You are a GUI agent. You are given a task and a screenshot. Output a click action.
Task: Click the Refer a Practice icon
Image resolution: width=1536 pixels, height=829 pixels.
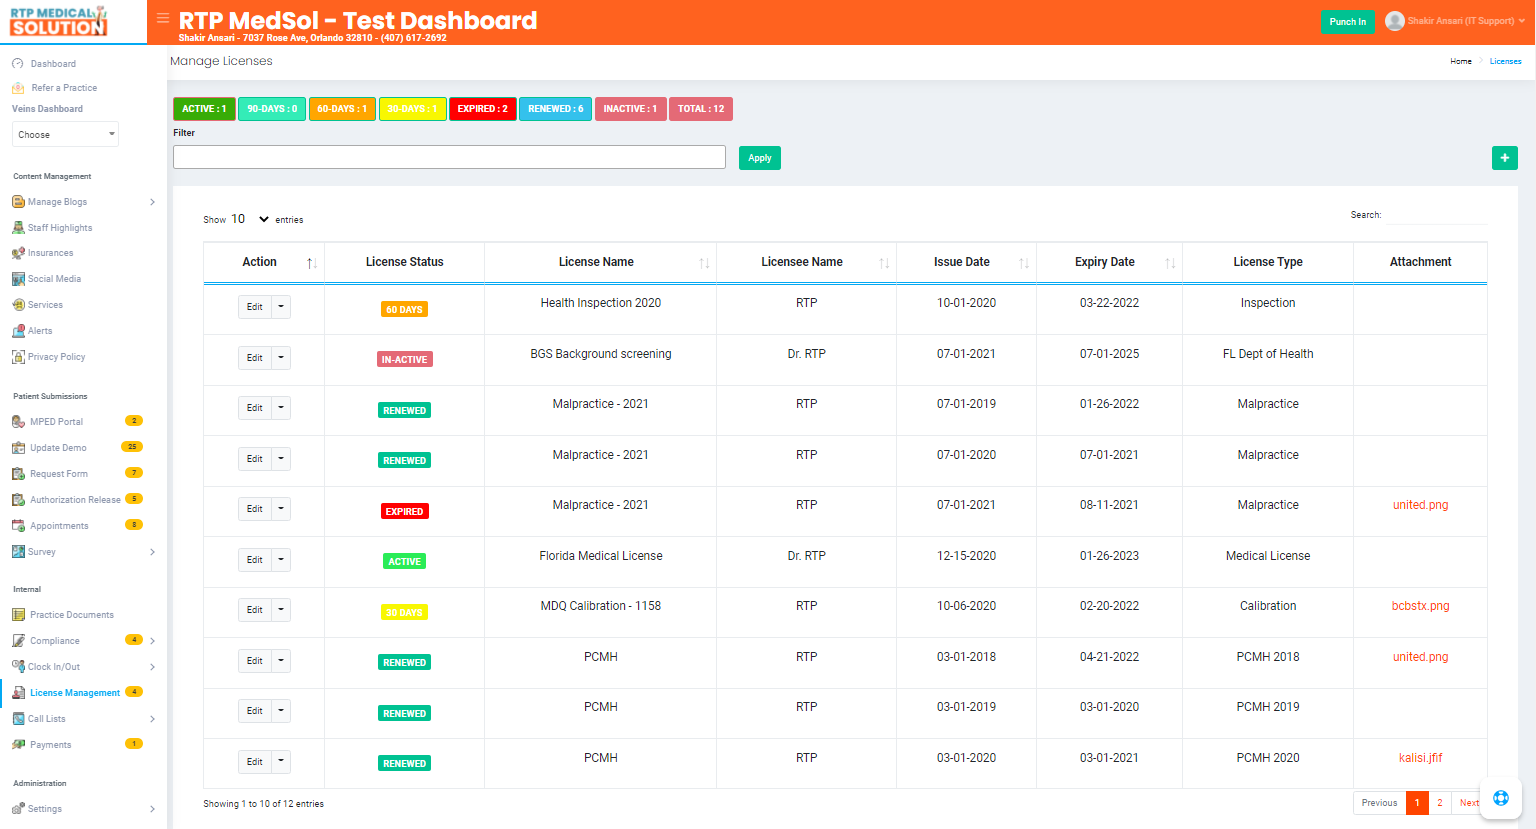(18, 88)
